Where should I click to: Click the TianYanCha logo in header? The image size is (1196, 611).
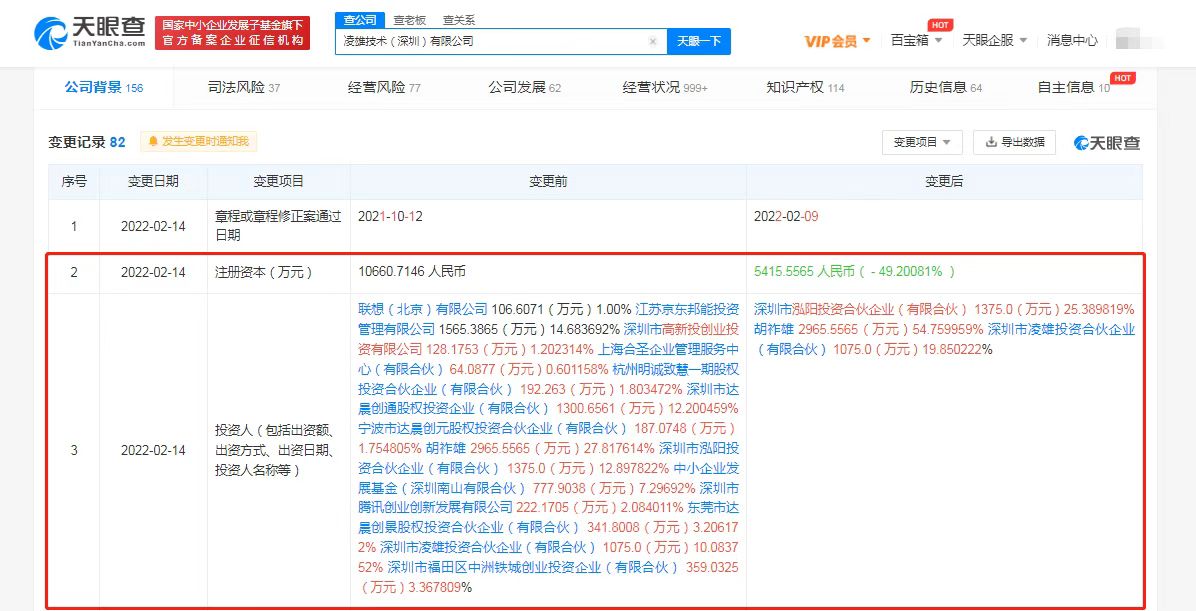[x=90, y=33]
